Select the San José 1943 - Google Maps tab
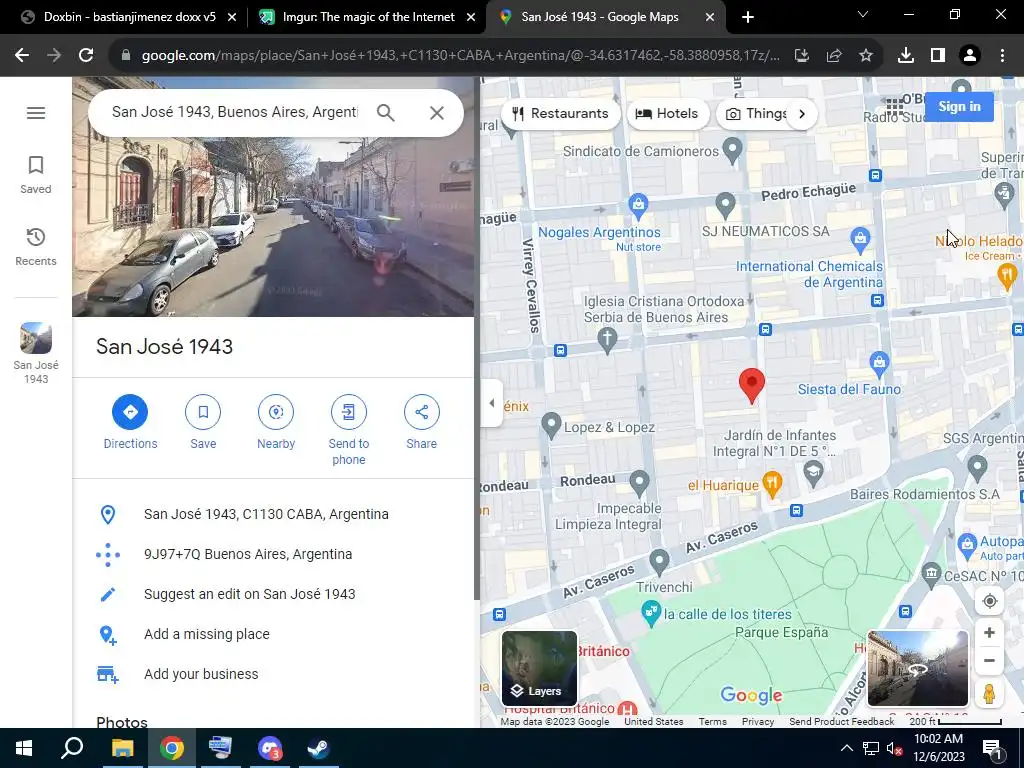The height and width of the screenshot is (768, 1024). (x=600, y=17)
